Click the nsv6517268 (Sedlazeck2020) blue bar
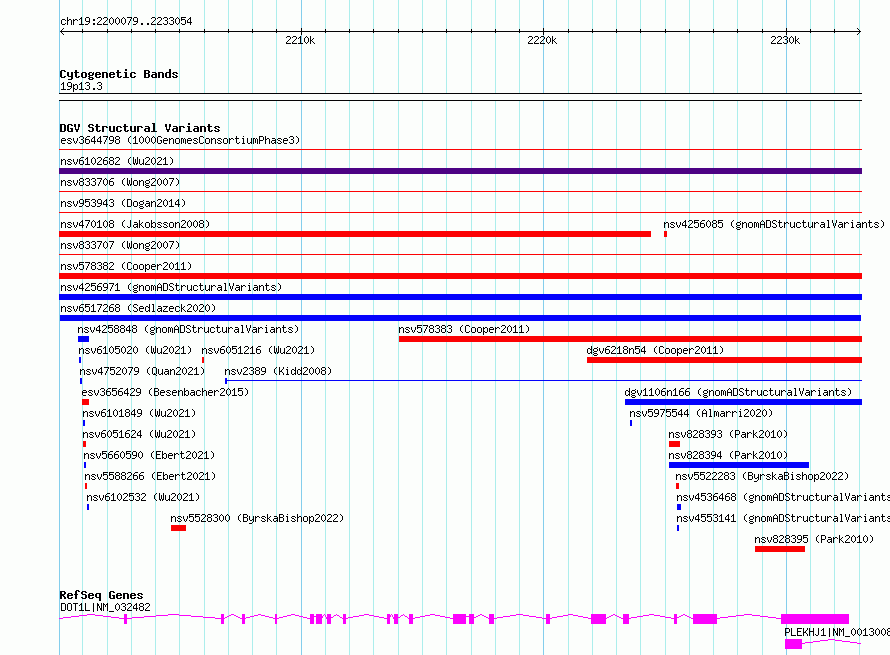890x655 pixels. 460,318
